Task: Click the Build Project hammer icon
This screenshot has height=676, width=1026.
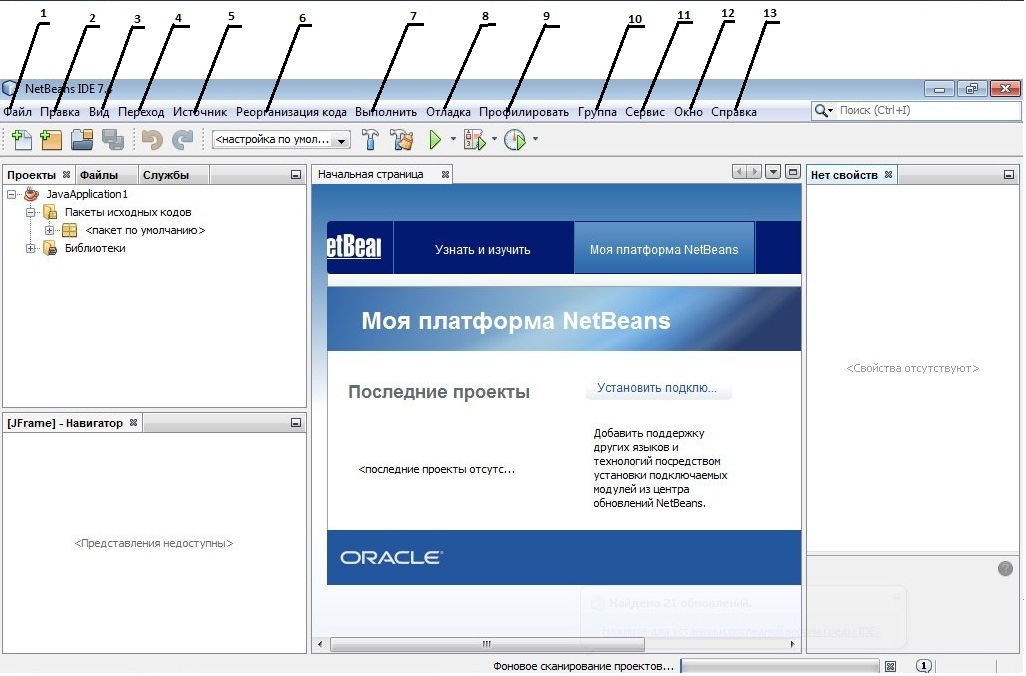Action: 370,139
